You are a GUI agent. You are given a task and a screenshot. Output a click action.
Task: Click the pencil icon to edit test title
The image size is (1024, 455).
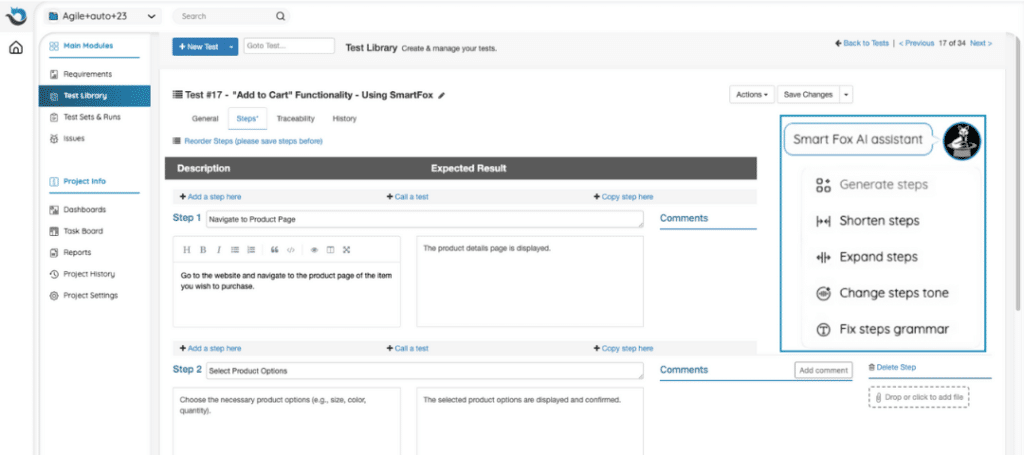pos(442,95)
